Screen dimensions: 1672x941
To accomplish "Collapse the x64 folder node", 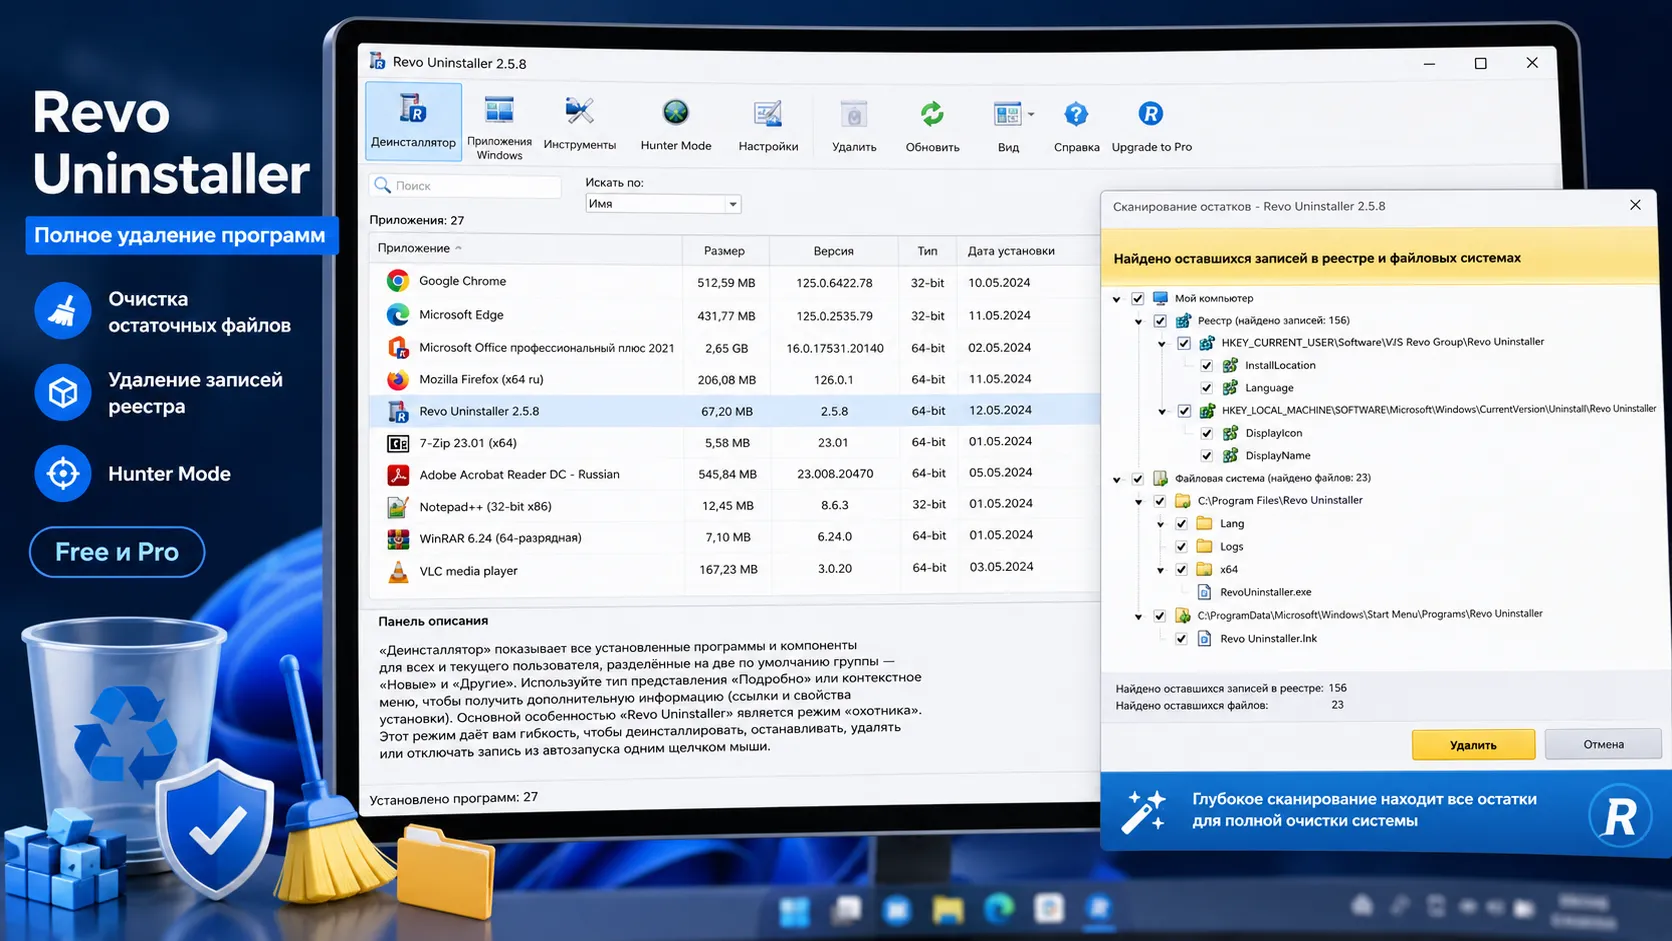I will point(1161,570).
